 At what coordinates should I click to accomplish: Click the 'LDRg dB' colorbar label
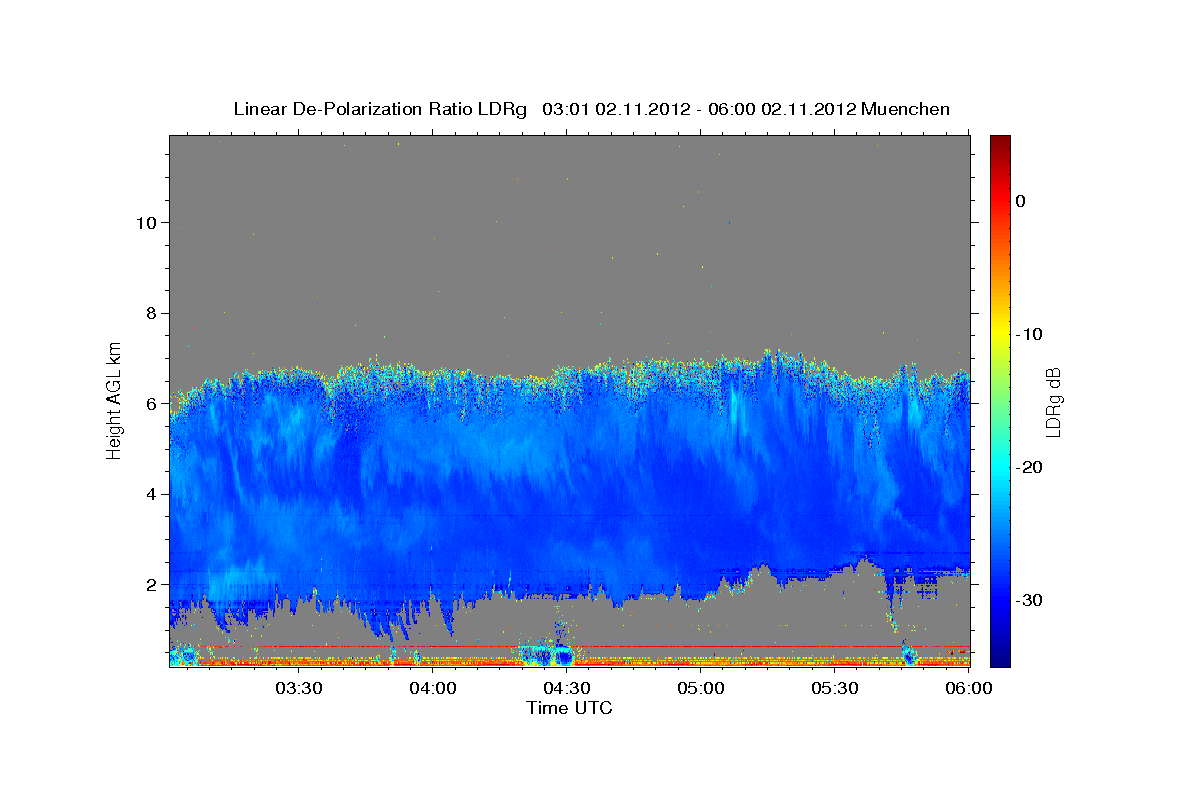1052,404
